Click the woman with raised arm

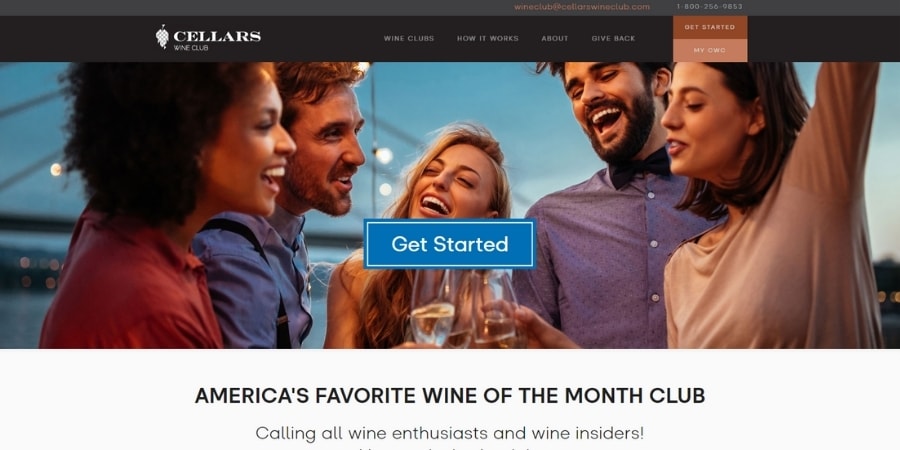(x=769, y=207)
